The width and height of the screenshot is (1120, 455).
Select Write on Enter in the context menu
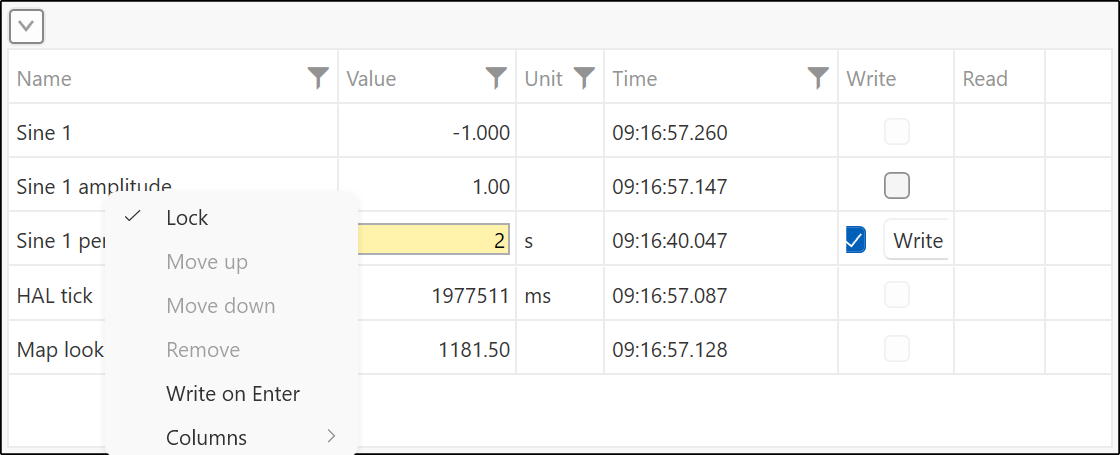[x=231, y=394]
